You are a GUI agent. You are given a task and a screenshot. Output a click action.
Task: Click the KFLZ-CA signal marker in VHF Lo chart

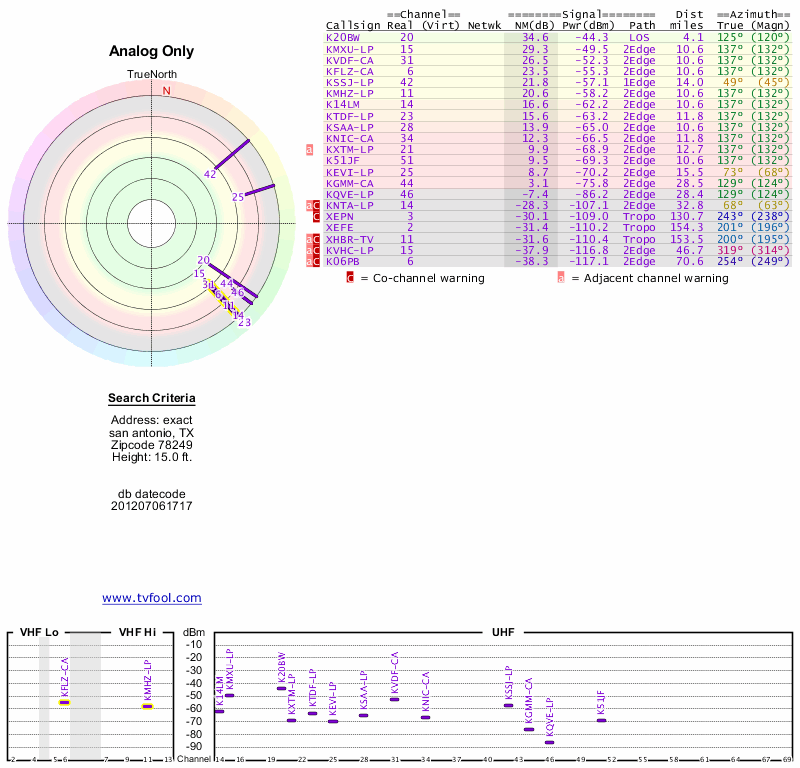pos(64,703)
